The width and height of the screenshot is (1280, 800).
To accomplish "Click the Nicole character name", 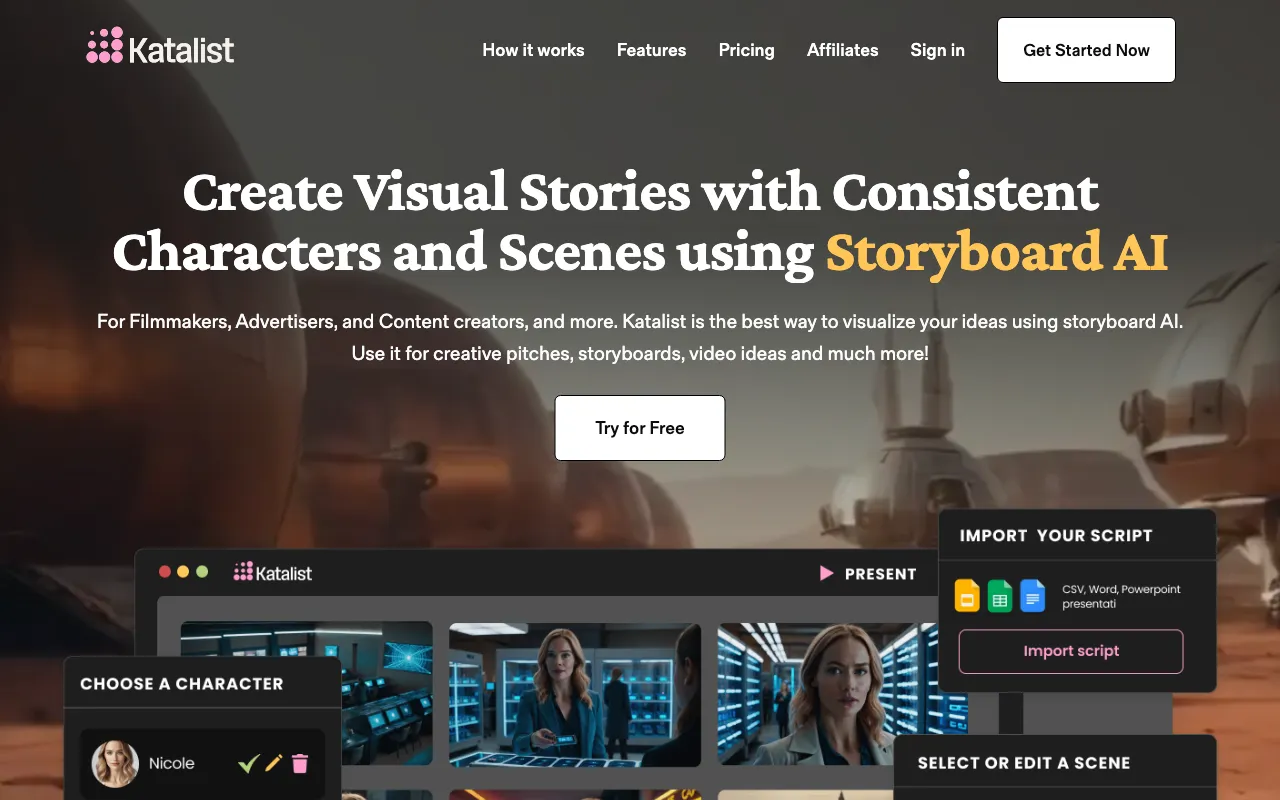I will 172,763.
